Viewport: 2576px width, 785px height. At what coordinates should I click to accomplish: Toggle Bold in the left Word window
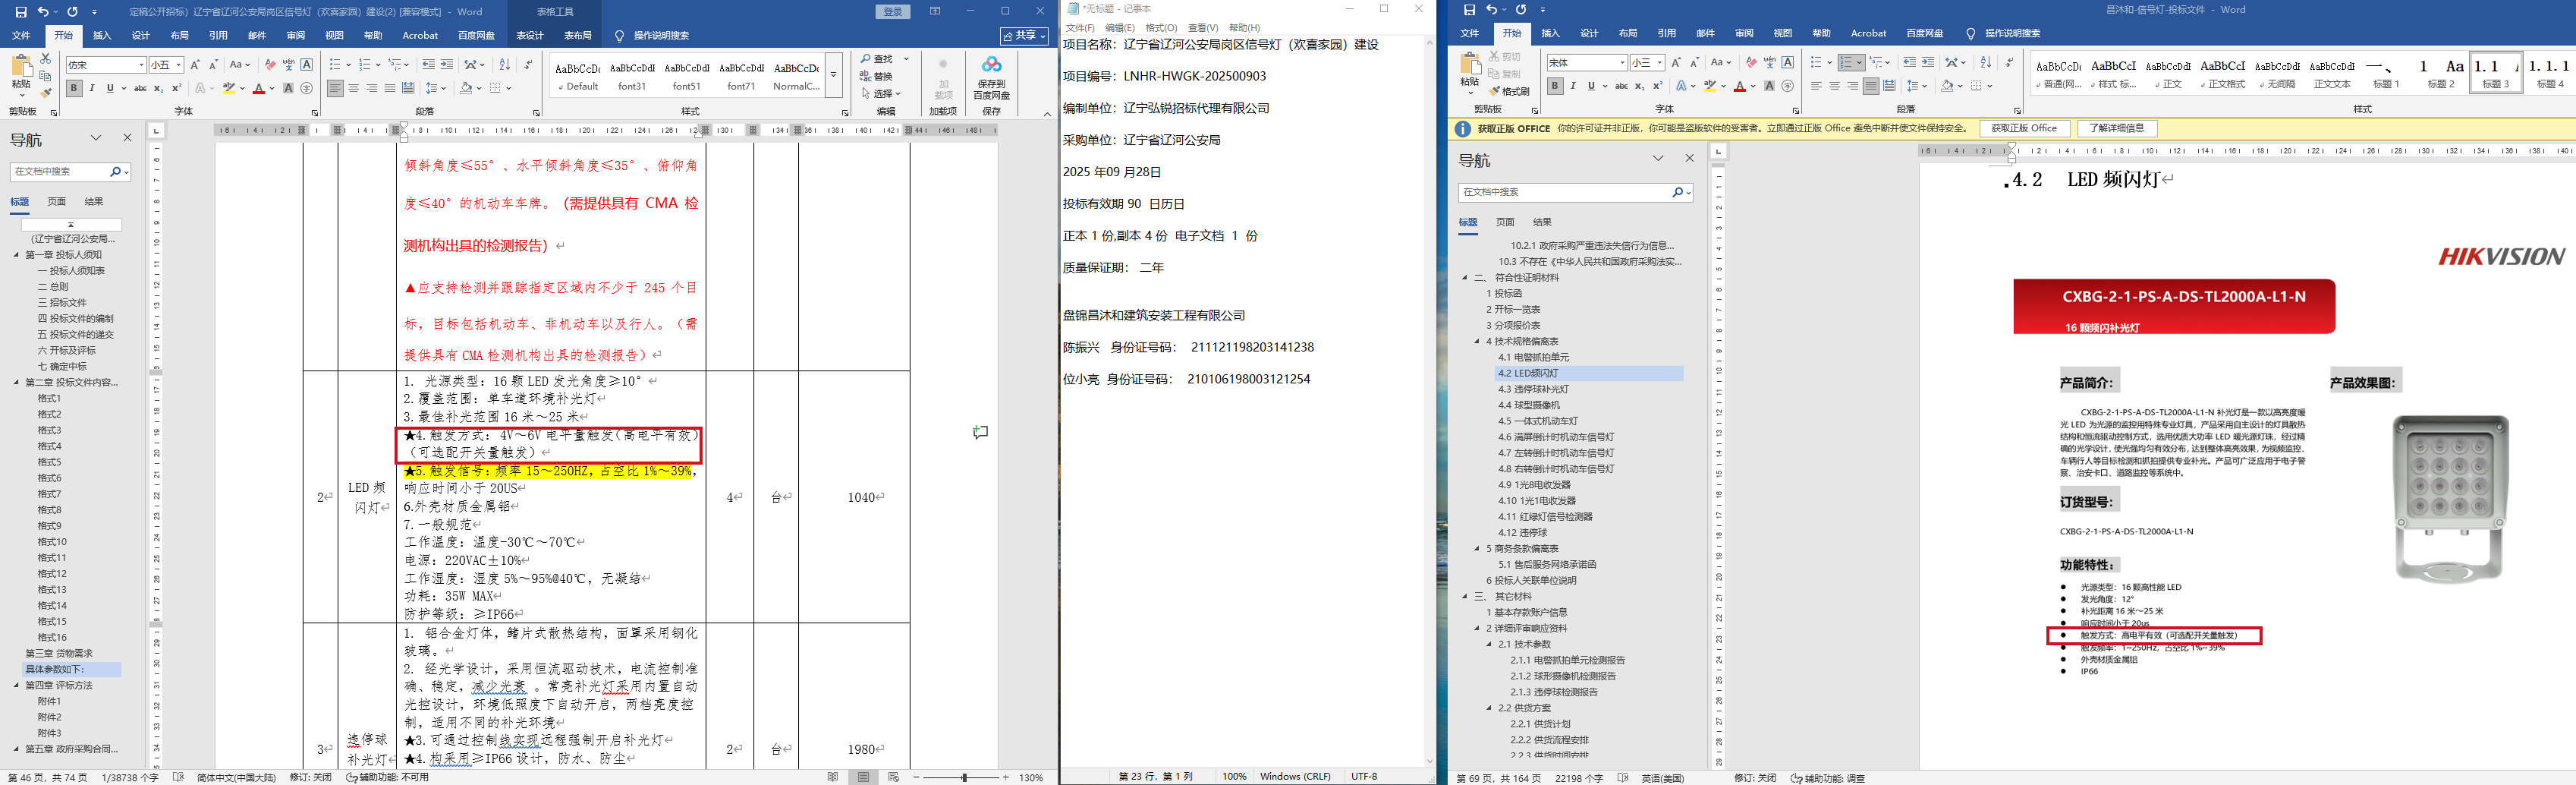(74, 89)
